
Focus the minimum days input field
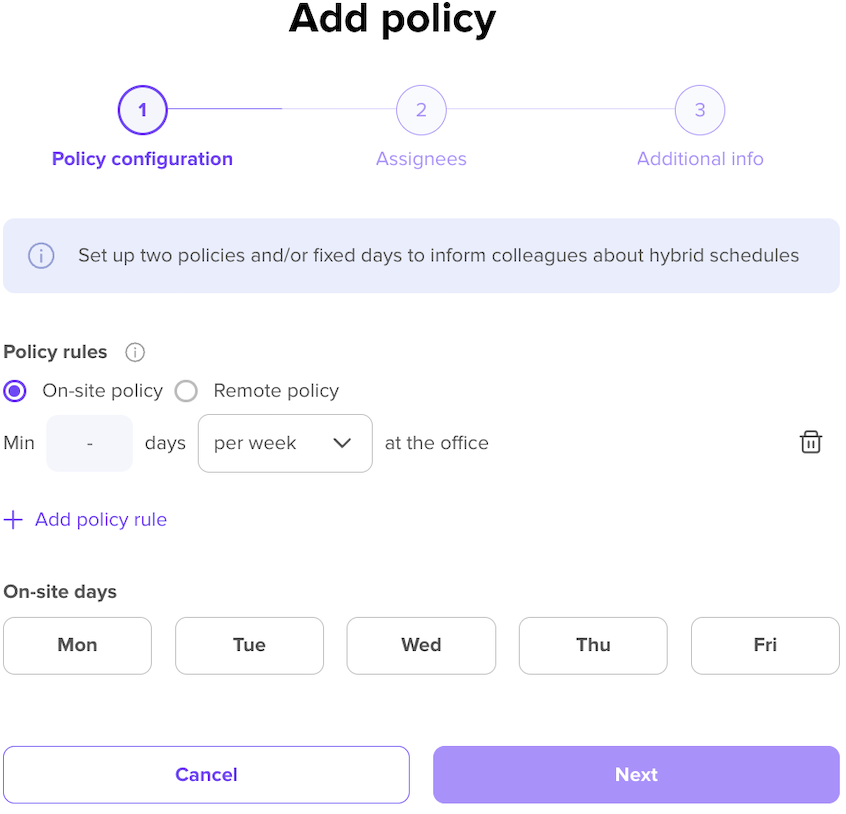point(90,443)
